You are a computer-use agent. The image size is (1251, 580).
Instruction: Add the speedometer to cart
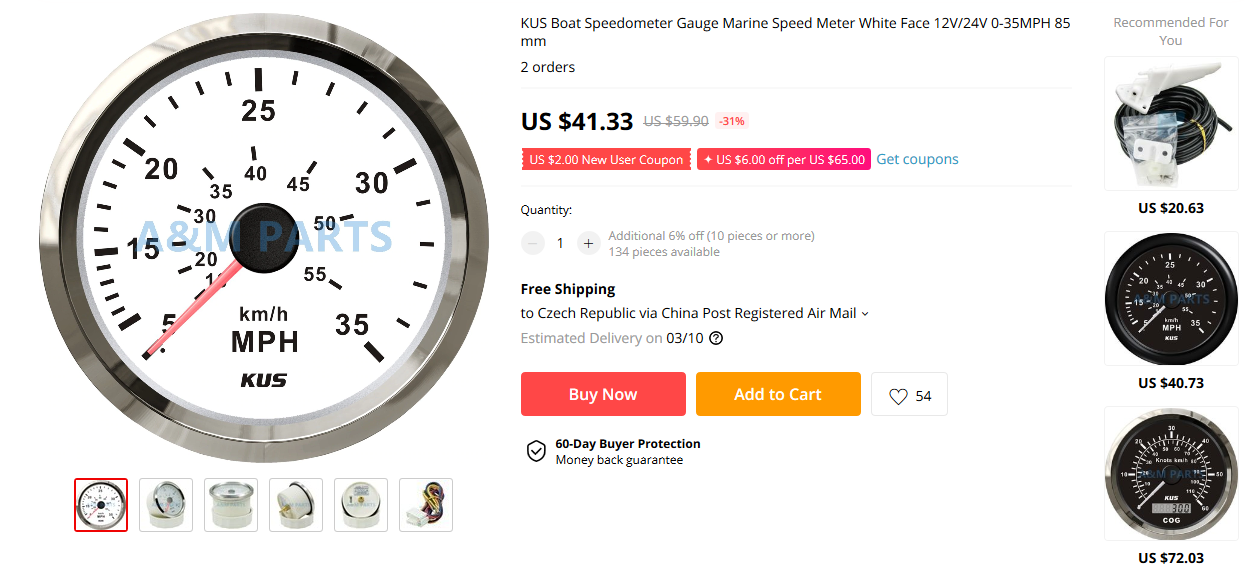coord(777,394)
